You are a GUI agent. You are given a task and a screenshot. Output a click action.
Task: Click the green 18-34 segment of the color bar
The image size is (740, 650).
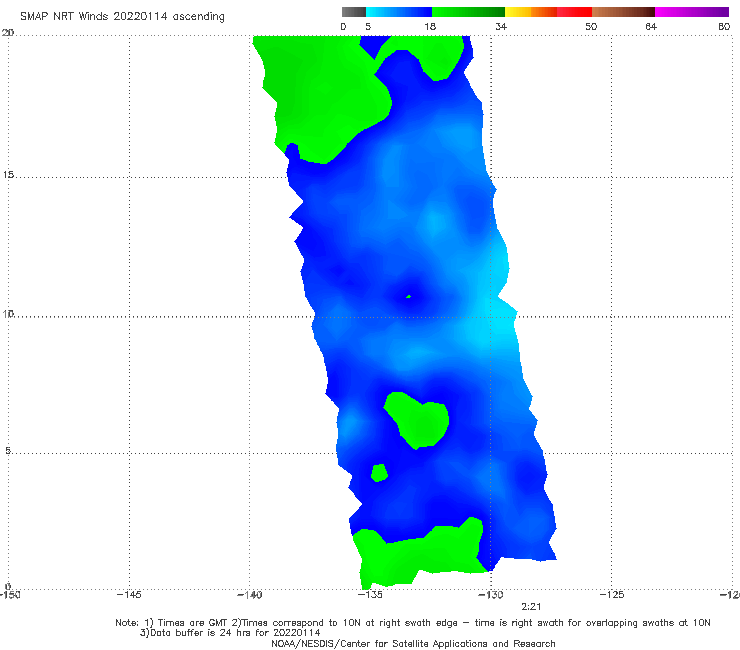468,12
